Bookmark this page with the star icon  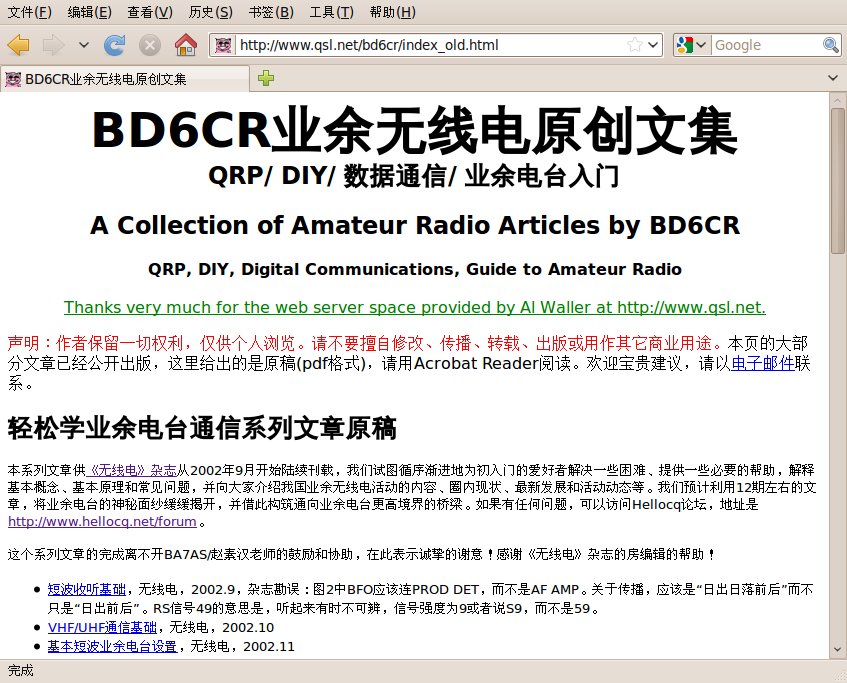point(635,45)
